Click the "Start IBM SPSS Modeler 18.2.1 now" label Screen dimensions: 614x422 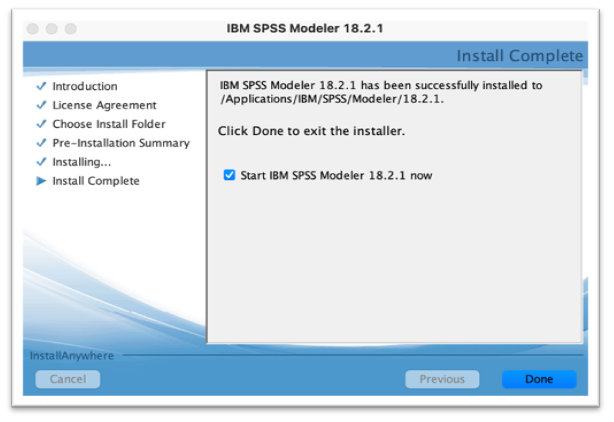click(336, 175)
